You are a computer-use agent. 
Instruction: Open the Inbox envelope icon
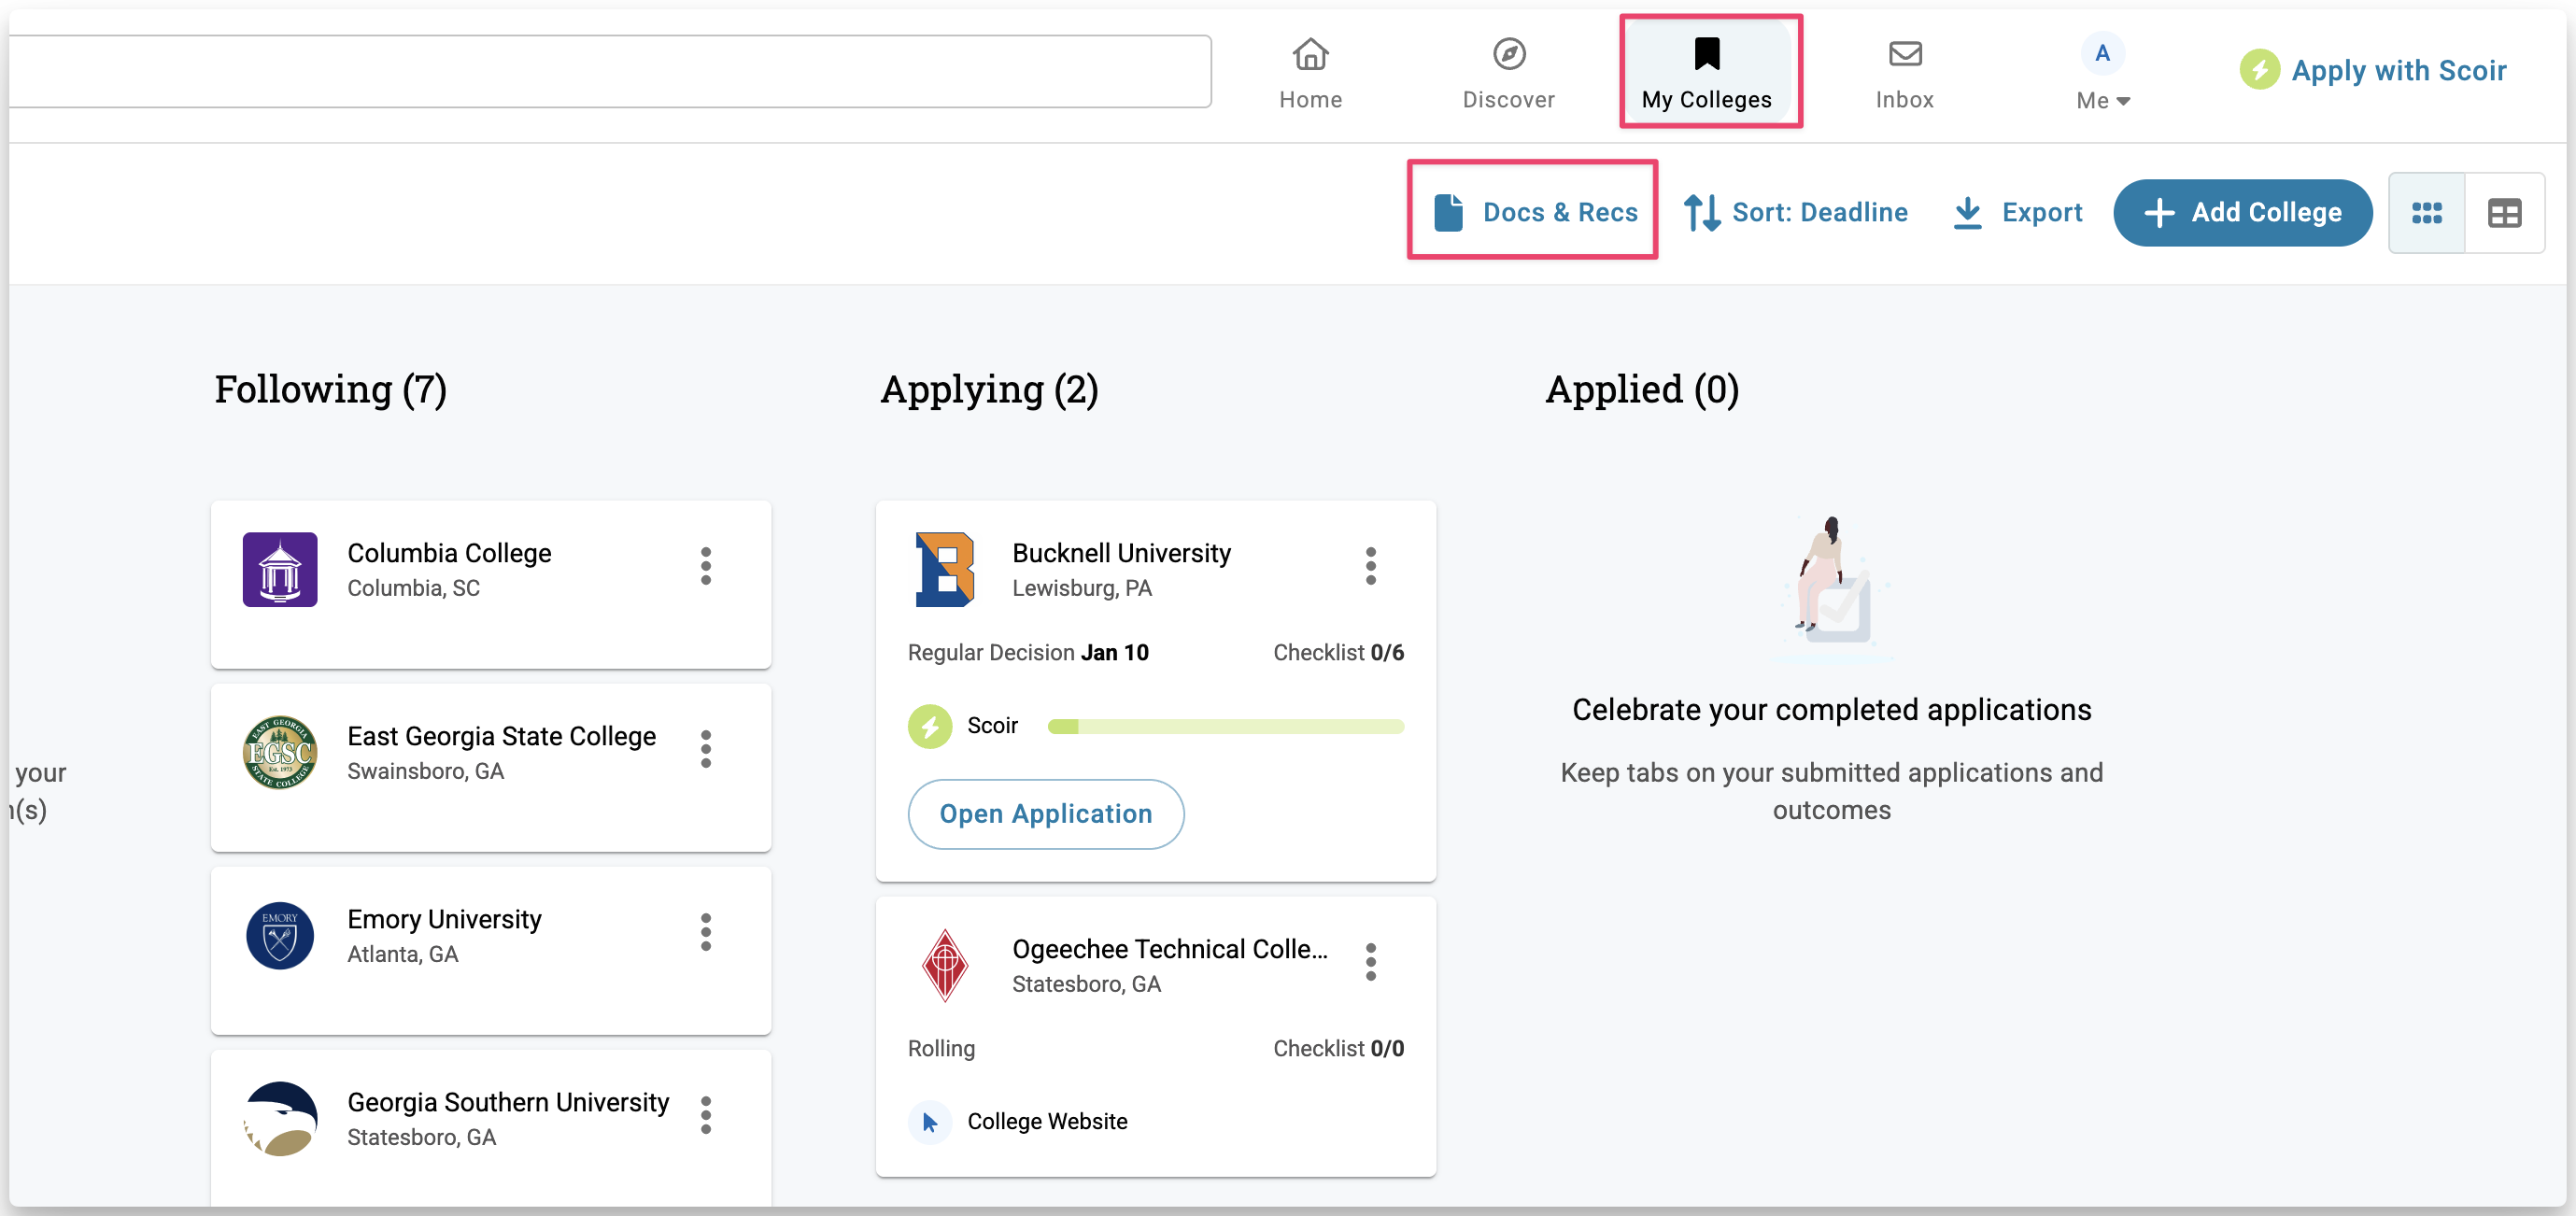tap(1904, 54)
